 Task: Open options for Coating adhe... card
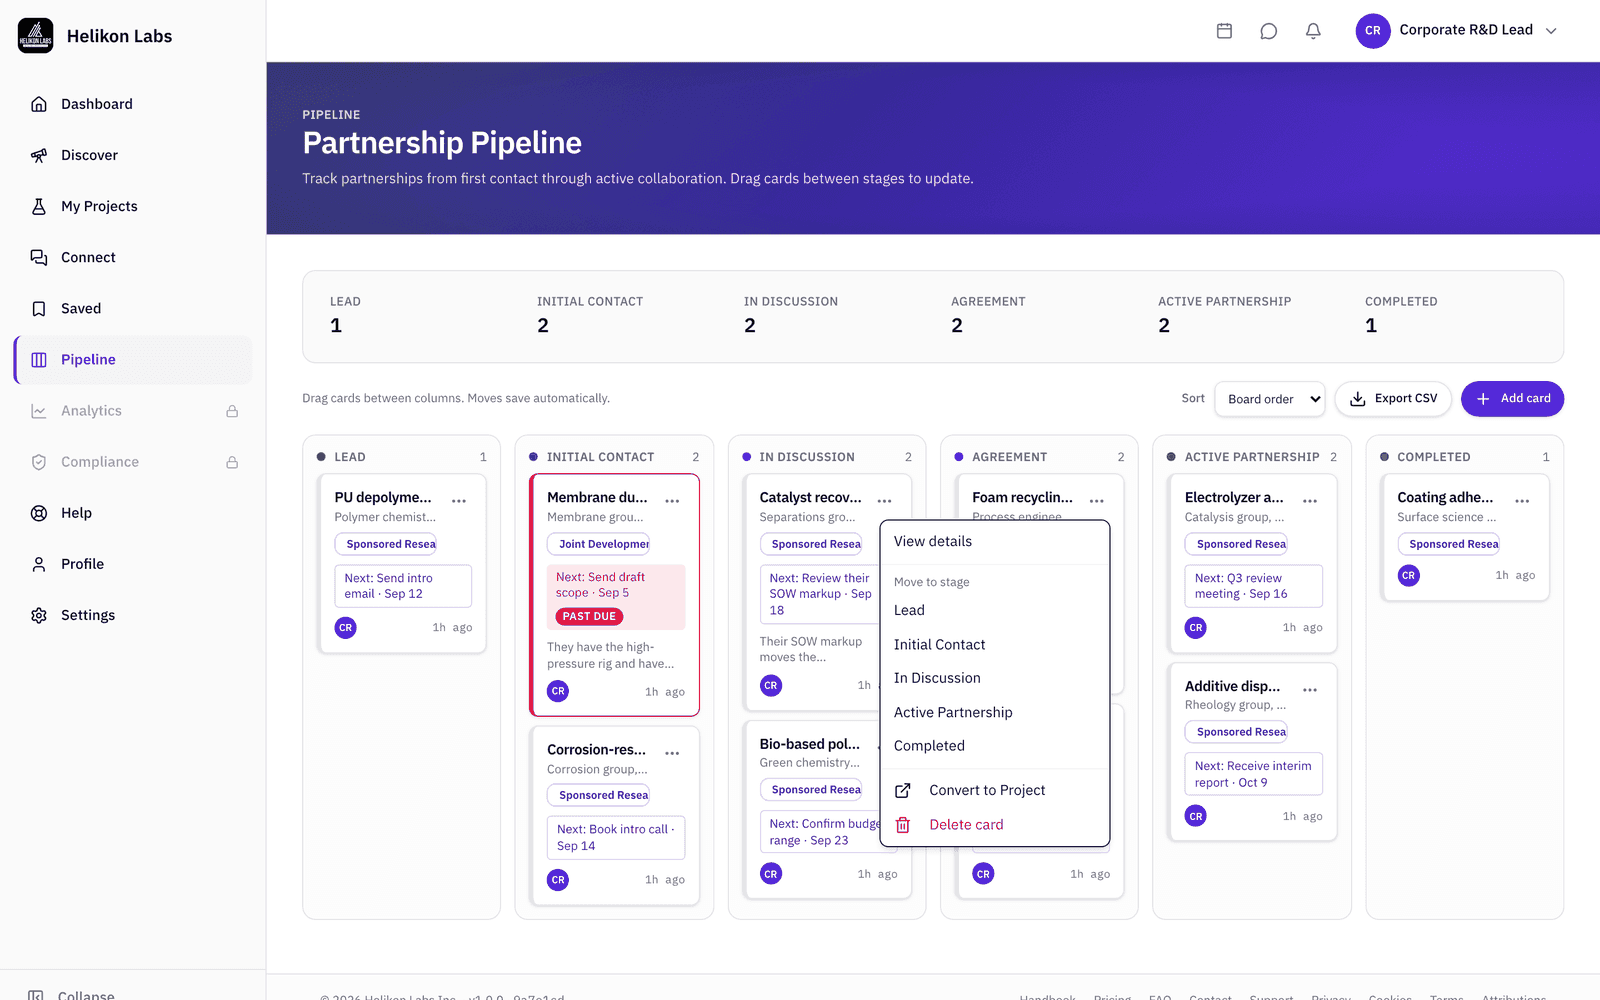tap(1522, 500)
